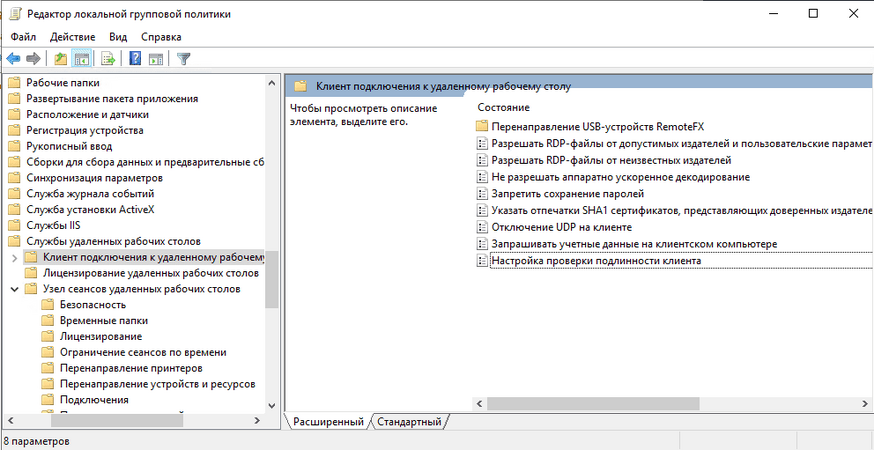Click policy icon beside Запретить сохранение паролей
The image size is (874, 450).
pos(482,193)
